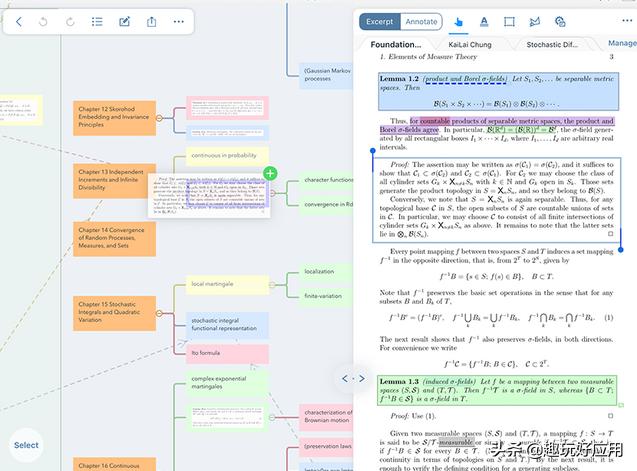Select Chapter 13 Independent Increments node
Screen dimensions: 637x471
click(115, 181)
